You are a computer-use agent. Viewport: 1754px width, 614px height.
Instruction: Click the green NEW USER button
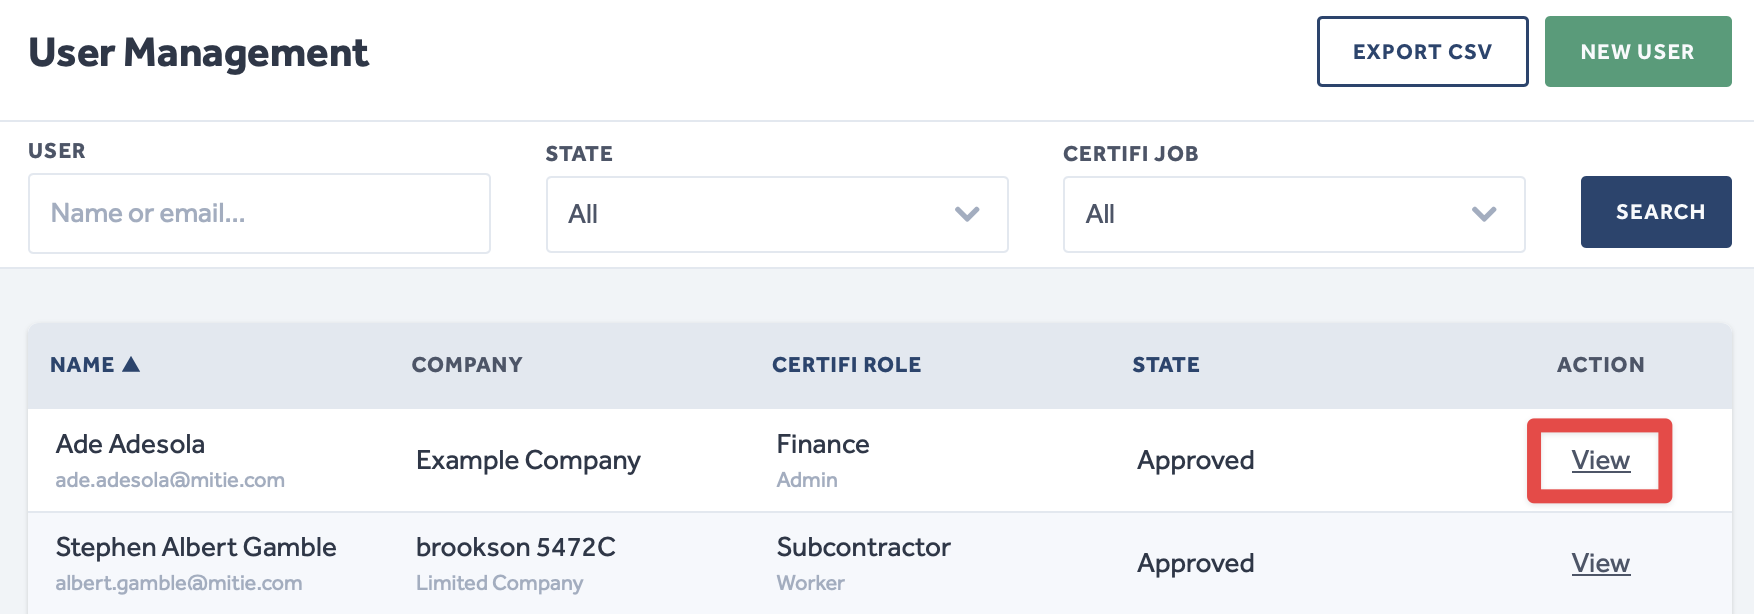1637,52
